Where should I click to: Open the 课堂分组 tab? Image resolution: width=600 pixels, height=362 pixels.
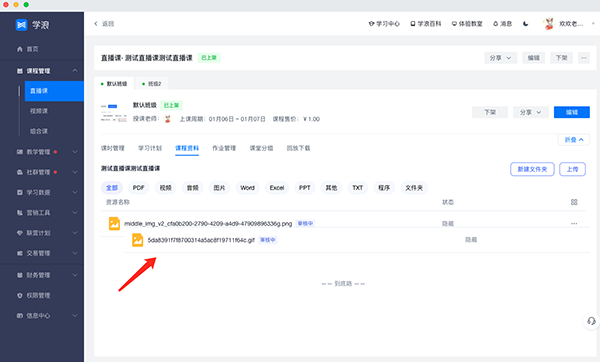(261, 148)
